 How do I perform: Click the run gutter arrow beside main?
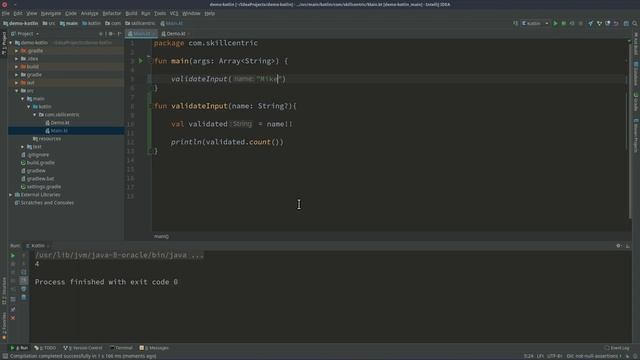coord(141,61)
